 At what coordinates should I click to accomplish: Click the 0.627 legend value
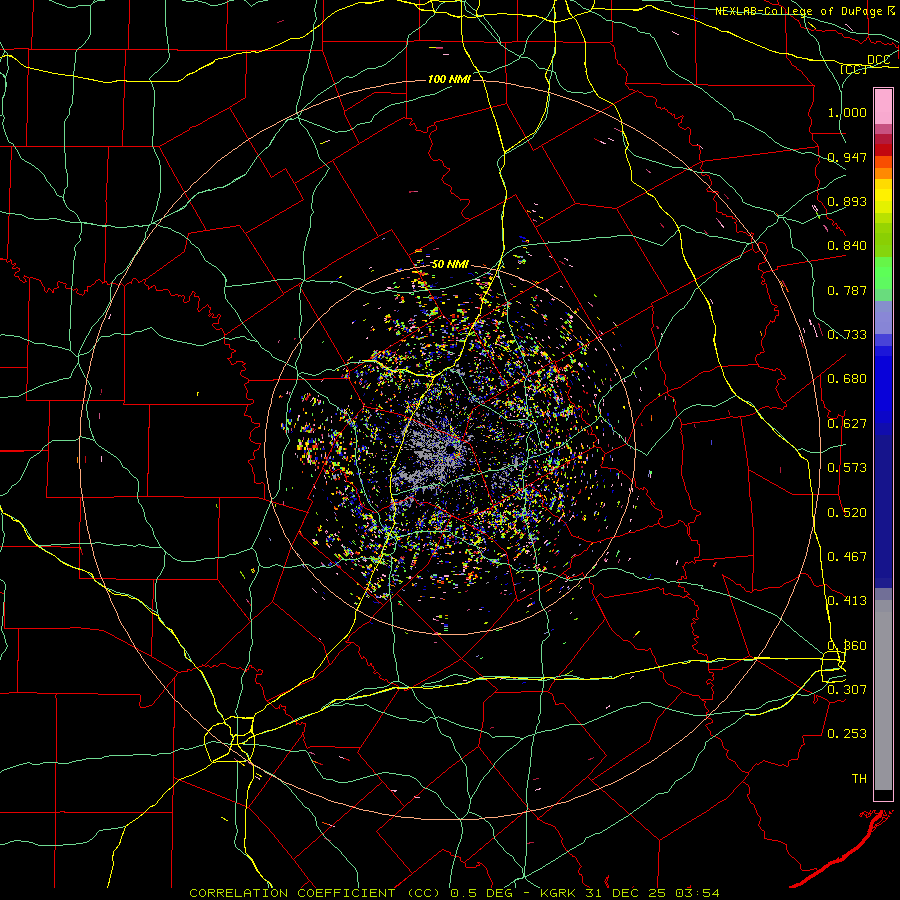click(847, 424)
